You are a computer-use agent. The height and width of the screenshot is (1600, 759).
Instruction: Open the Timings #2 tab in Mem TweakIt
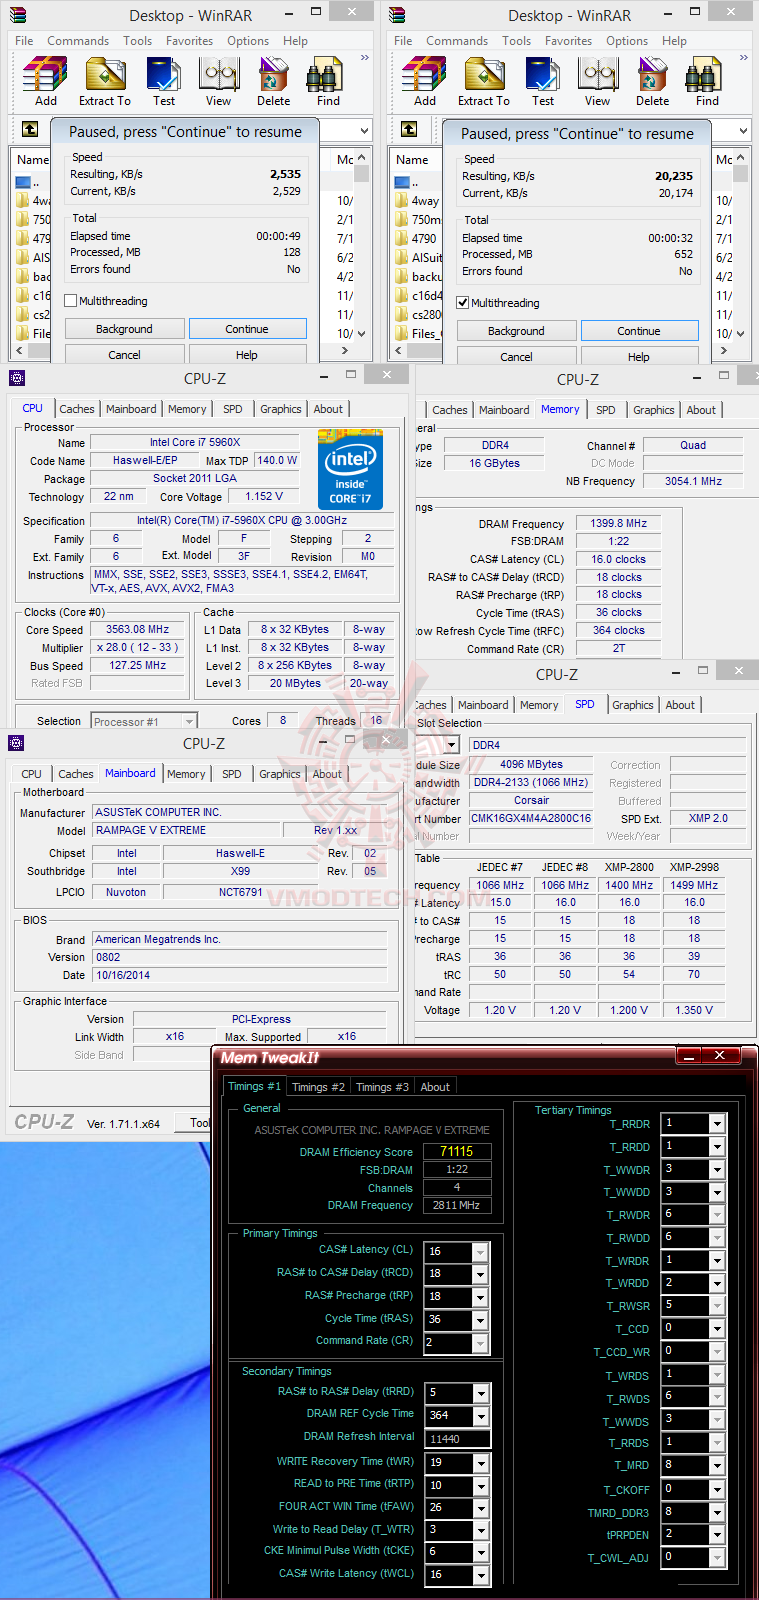pyautogui.click(x=318, y=1087)
